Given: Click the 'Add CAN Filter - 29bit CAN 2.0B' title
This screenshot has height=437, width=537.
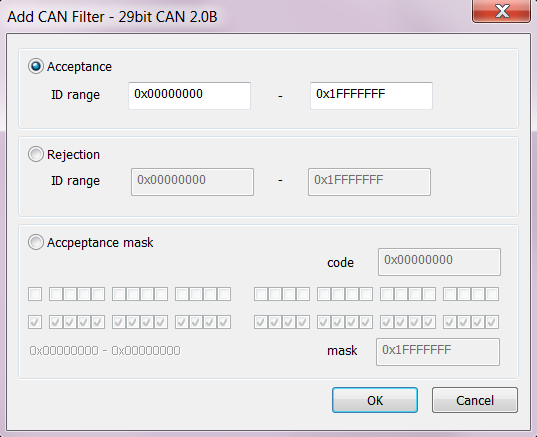Looking at the screenshot, I should click(x=112, y=17).
